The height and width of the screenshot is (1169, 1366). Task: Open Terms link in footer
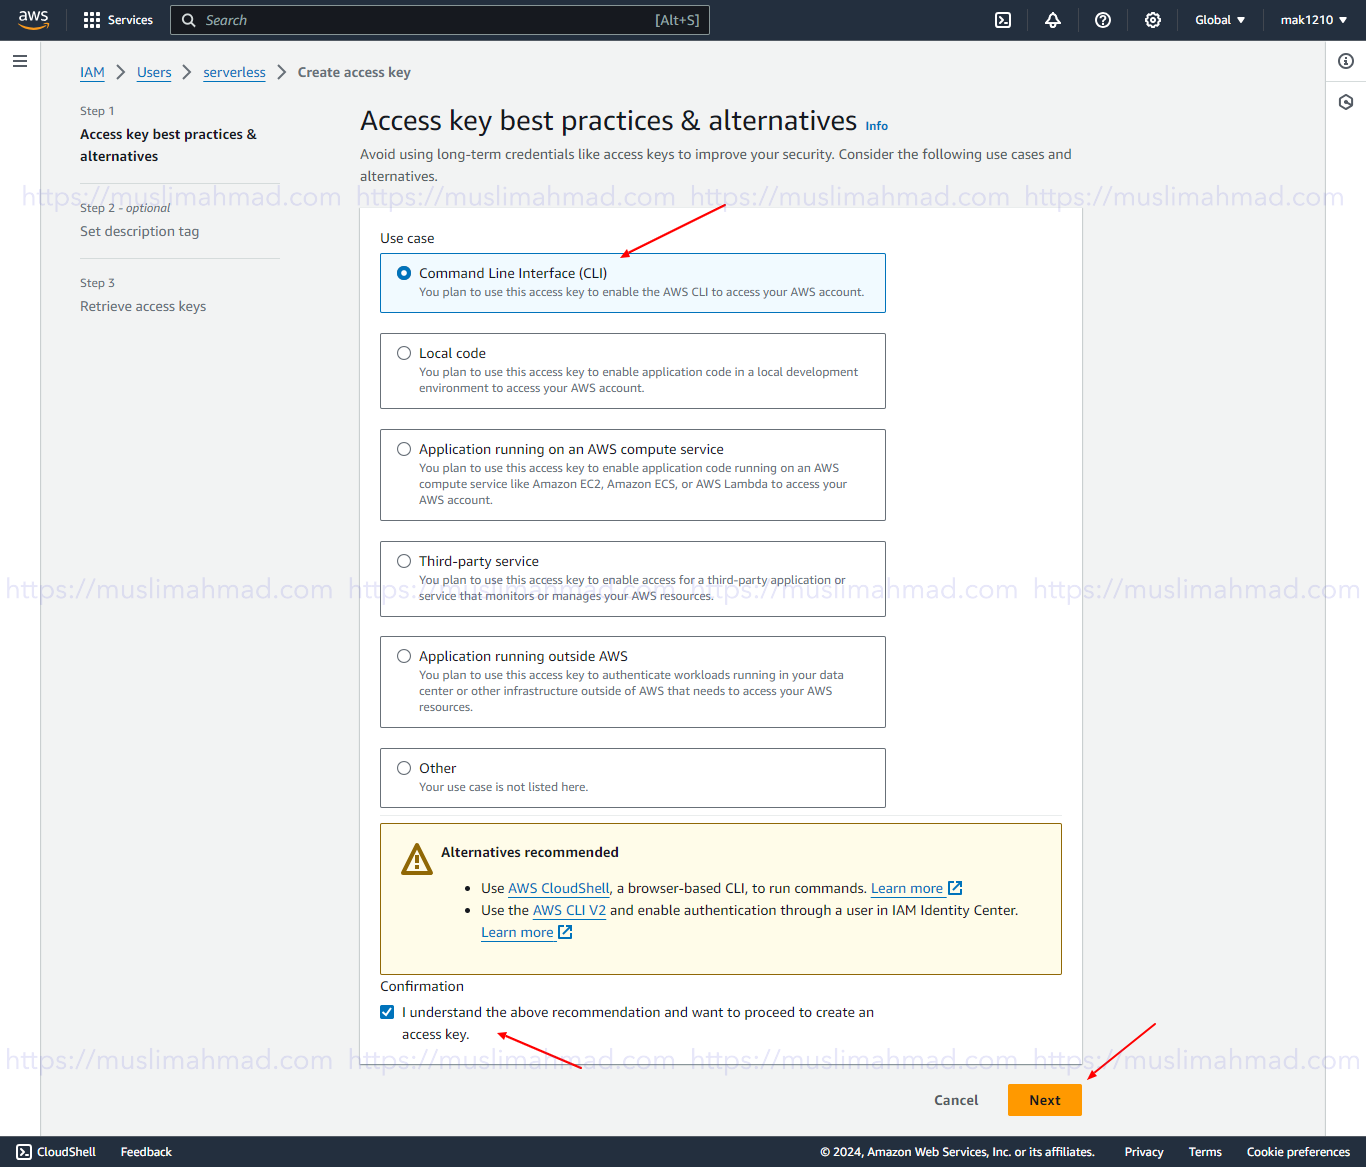click(x=1205, y=1152)
